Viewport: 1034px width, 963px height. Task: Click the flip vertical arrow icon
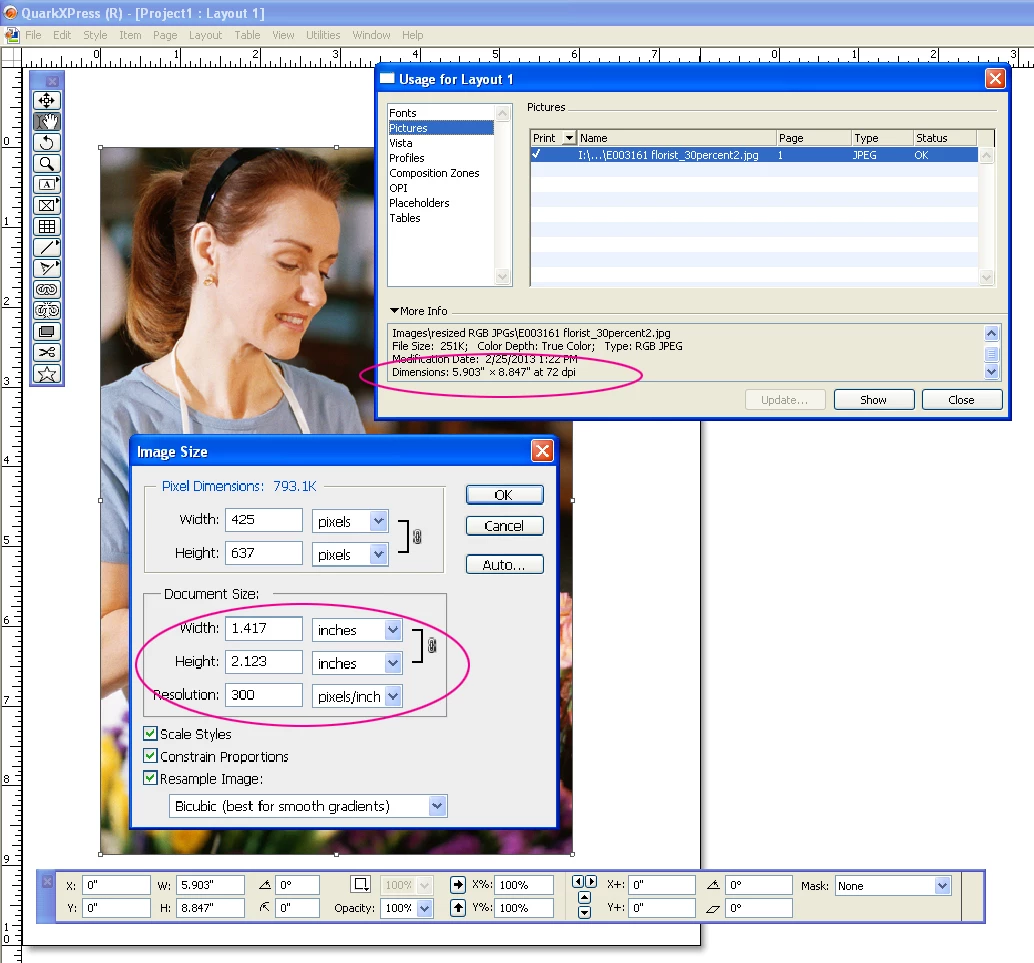point(458,908)
